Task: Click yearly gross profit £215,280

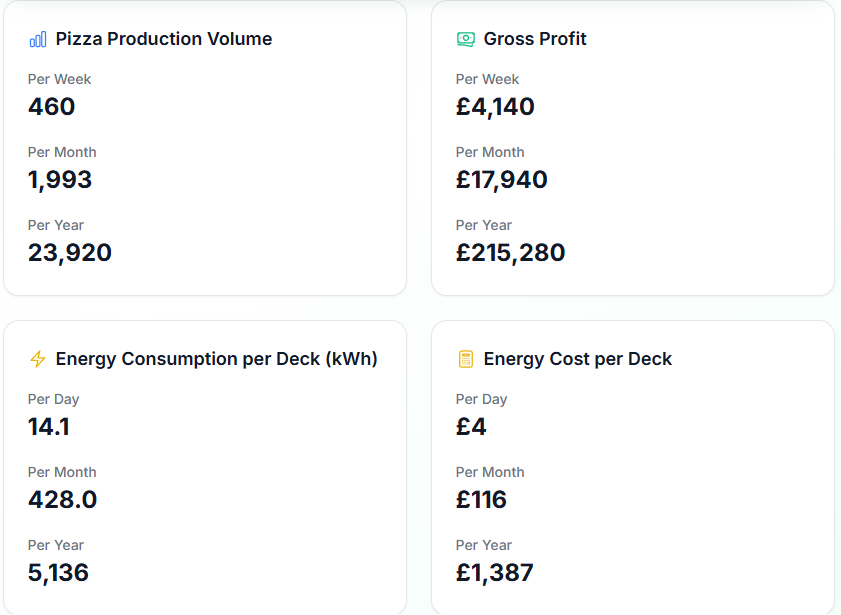Action: [511, 253]
